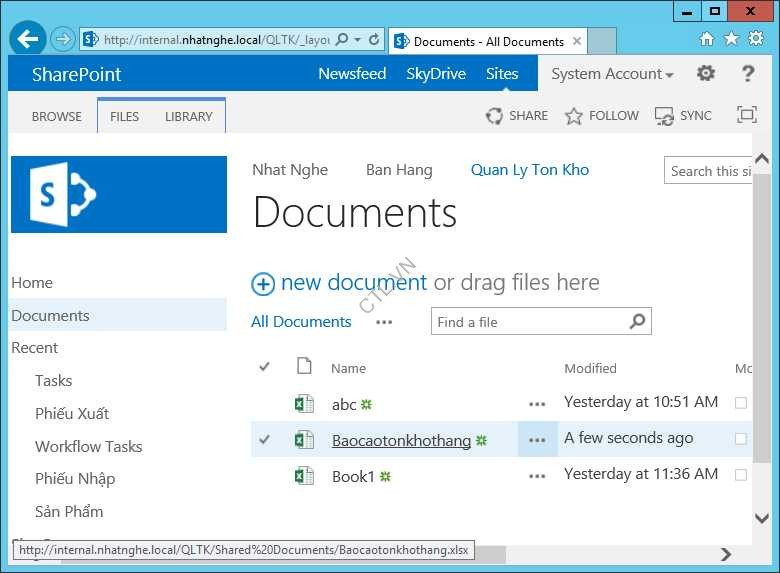Screen dimensions: 780x573
Task: Click the Find a file search icon
Action: pos(638,321)
